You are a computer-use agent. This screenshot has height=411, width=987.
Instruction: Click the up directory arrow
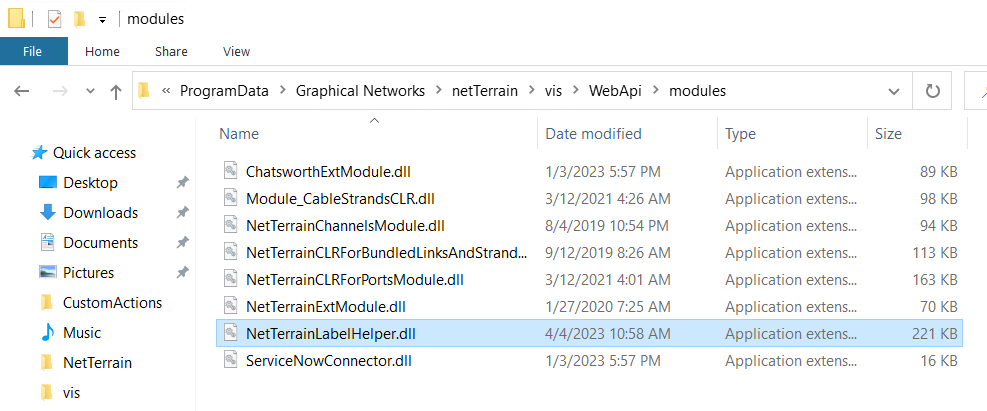click(x=116, y=91)
